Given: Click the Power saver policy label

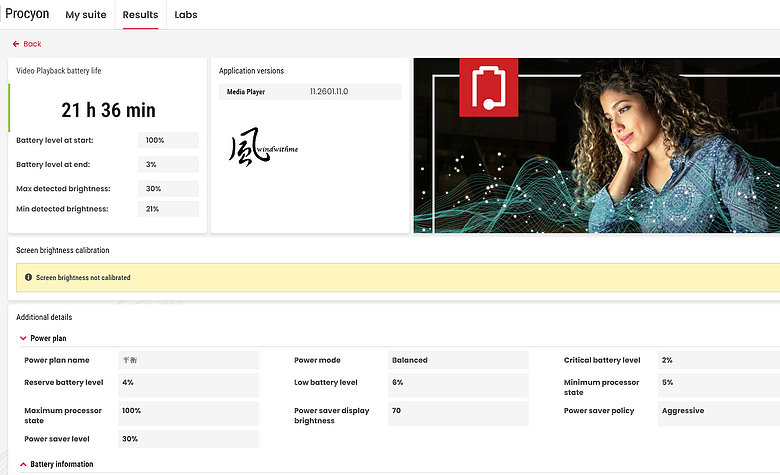Looking at the screenshot, I should coord(599,411).
